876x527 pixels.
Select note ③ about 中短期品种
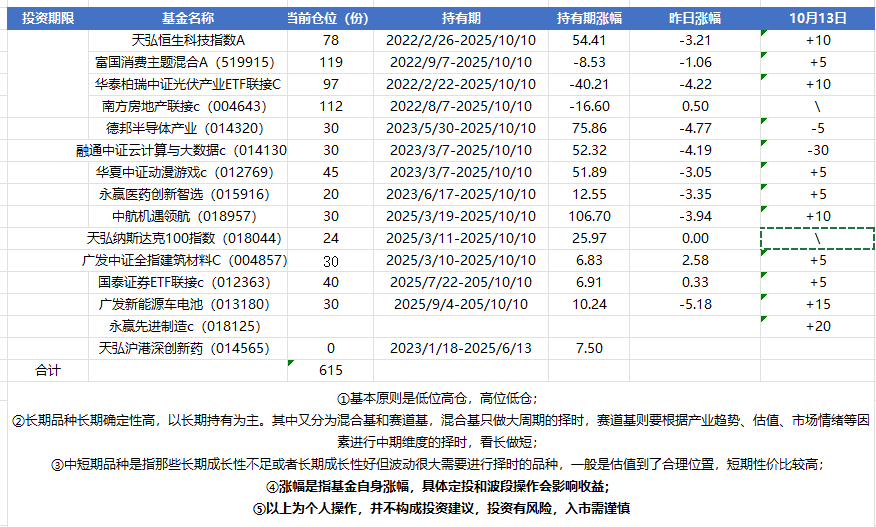(x=437, y=464)
